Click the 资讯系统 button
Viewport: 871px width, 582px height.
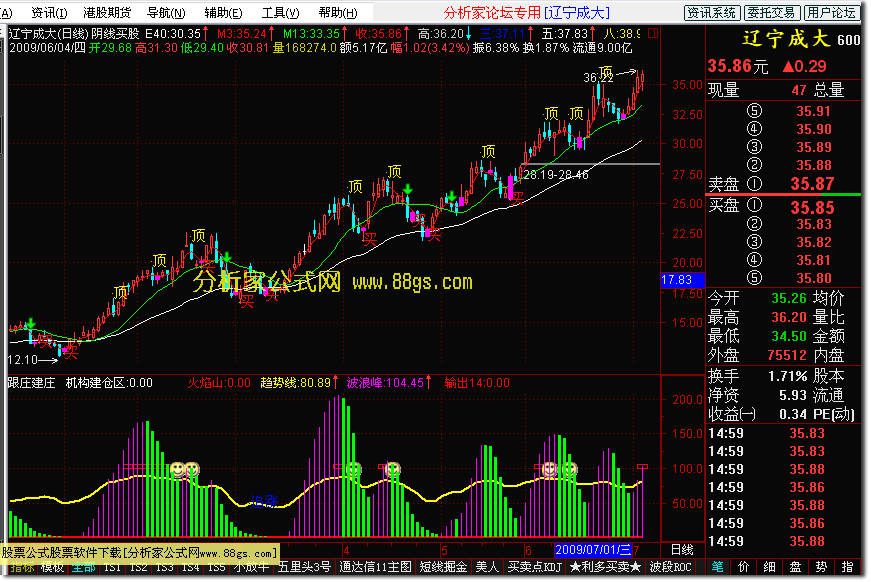(712, 12)
